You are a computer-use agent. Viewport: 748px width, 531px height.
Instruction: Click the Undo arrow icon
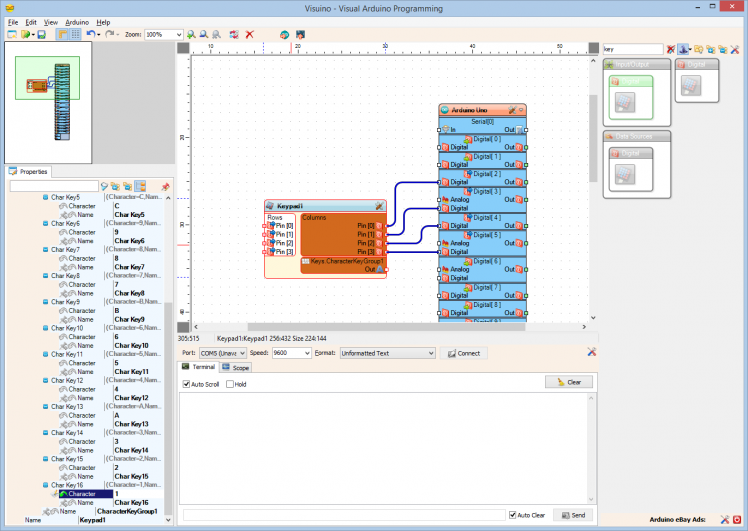(90, 34)
